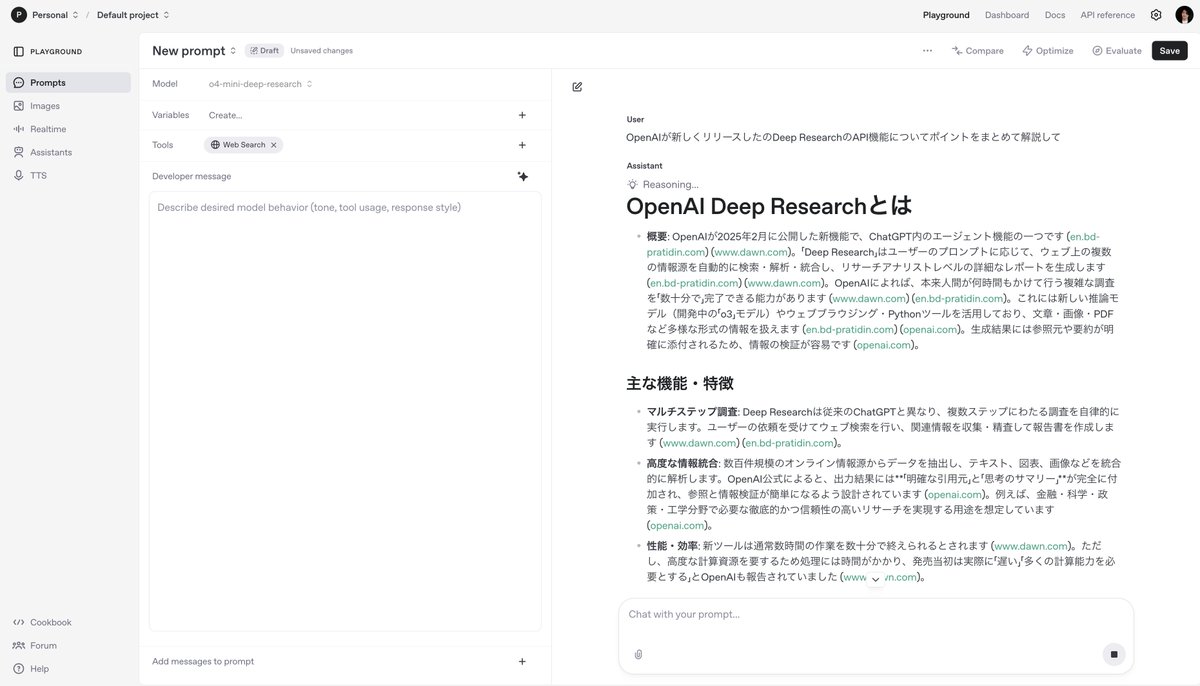Open the user profile avatar

pyautogui.click(x=1184, y=15)
